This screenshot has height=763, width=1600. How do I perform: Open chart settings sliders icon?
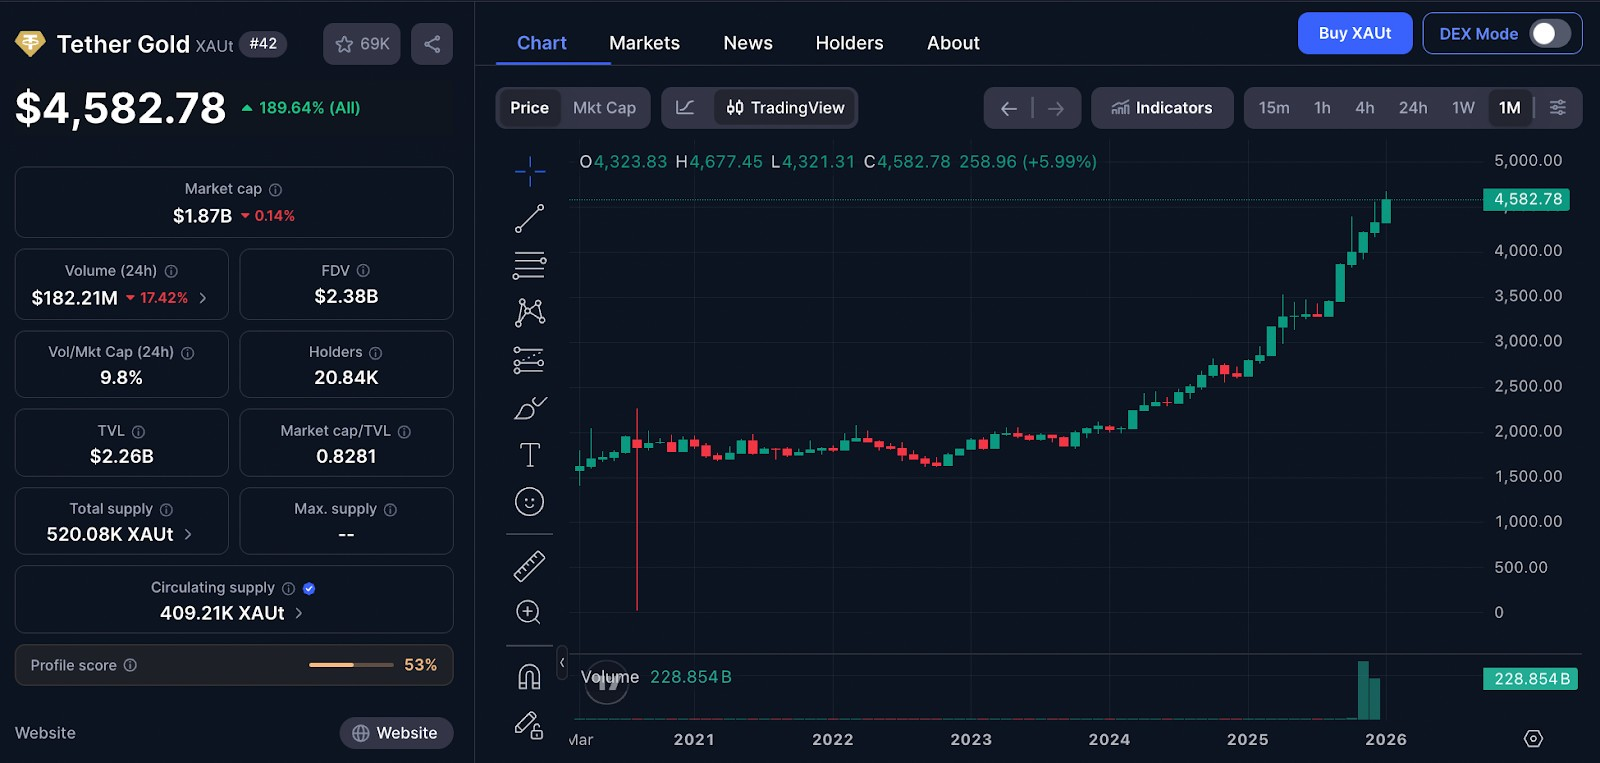[x=1558, y=108]
